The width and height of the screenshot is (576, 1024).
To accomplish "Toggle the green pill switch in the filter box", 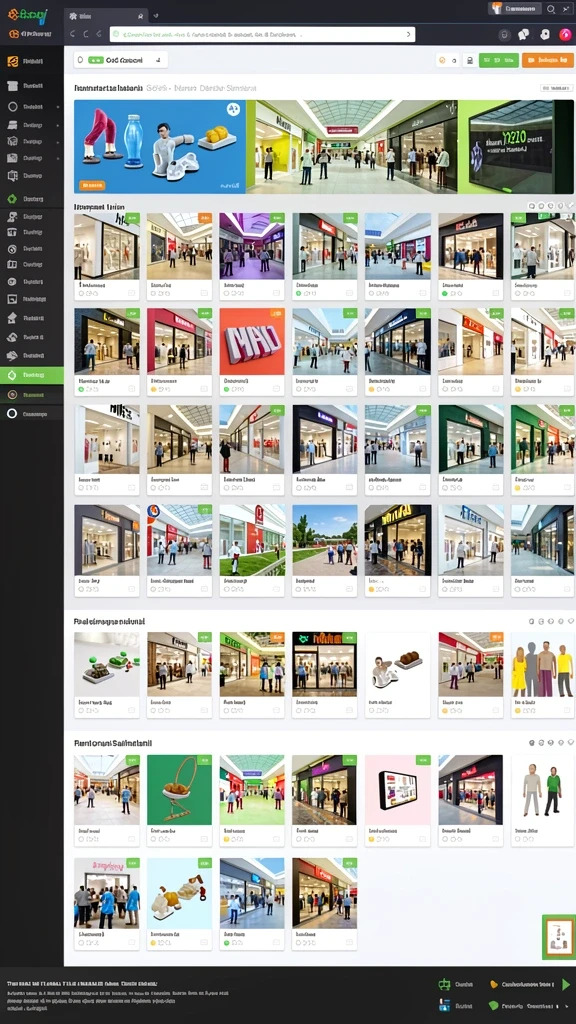I will pyautogui.click(x=96, y=60).
